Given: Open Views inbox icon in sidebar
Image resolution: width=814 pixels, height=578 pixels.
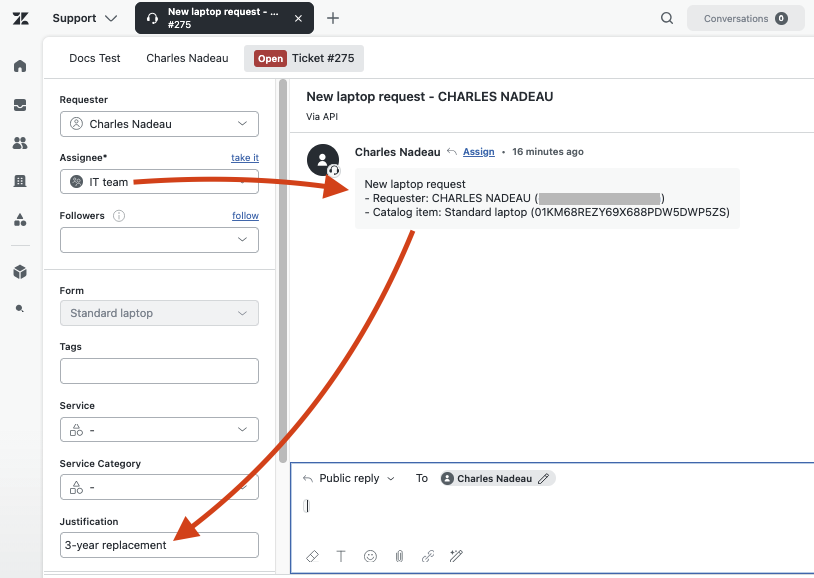Looking at the screenshot, I should click(20, 105).
